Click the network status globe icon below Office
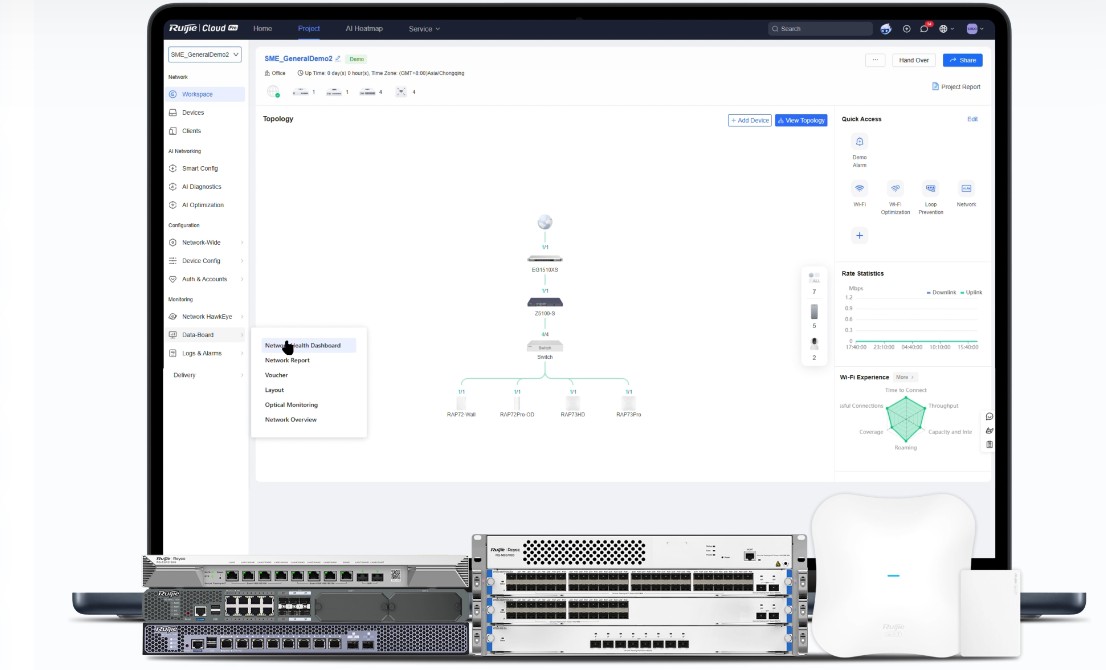Viewport: 1106px width, 670px height. (273, 92)
